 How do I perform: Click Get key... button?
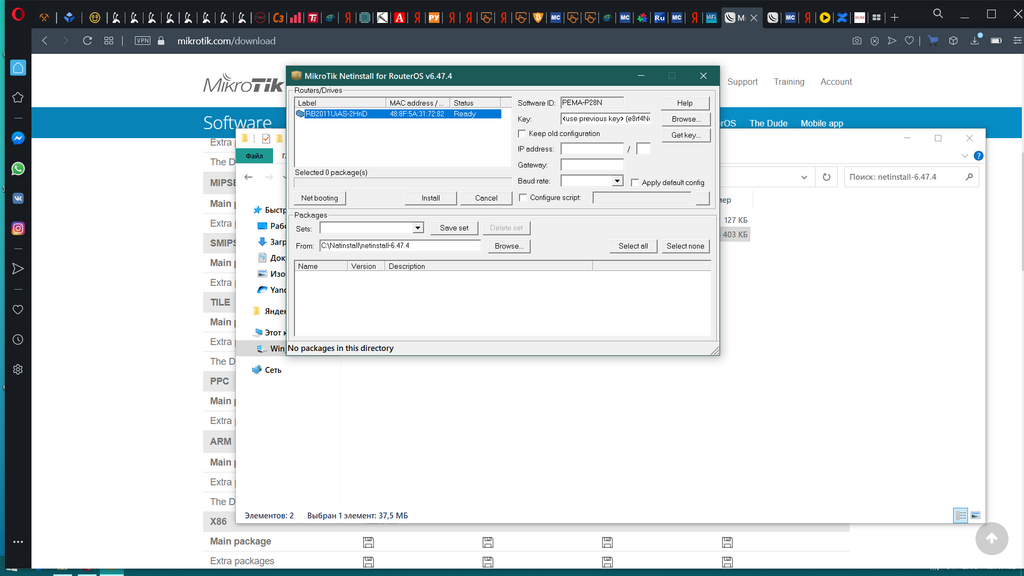(685, 135)
